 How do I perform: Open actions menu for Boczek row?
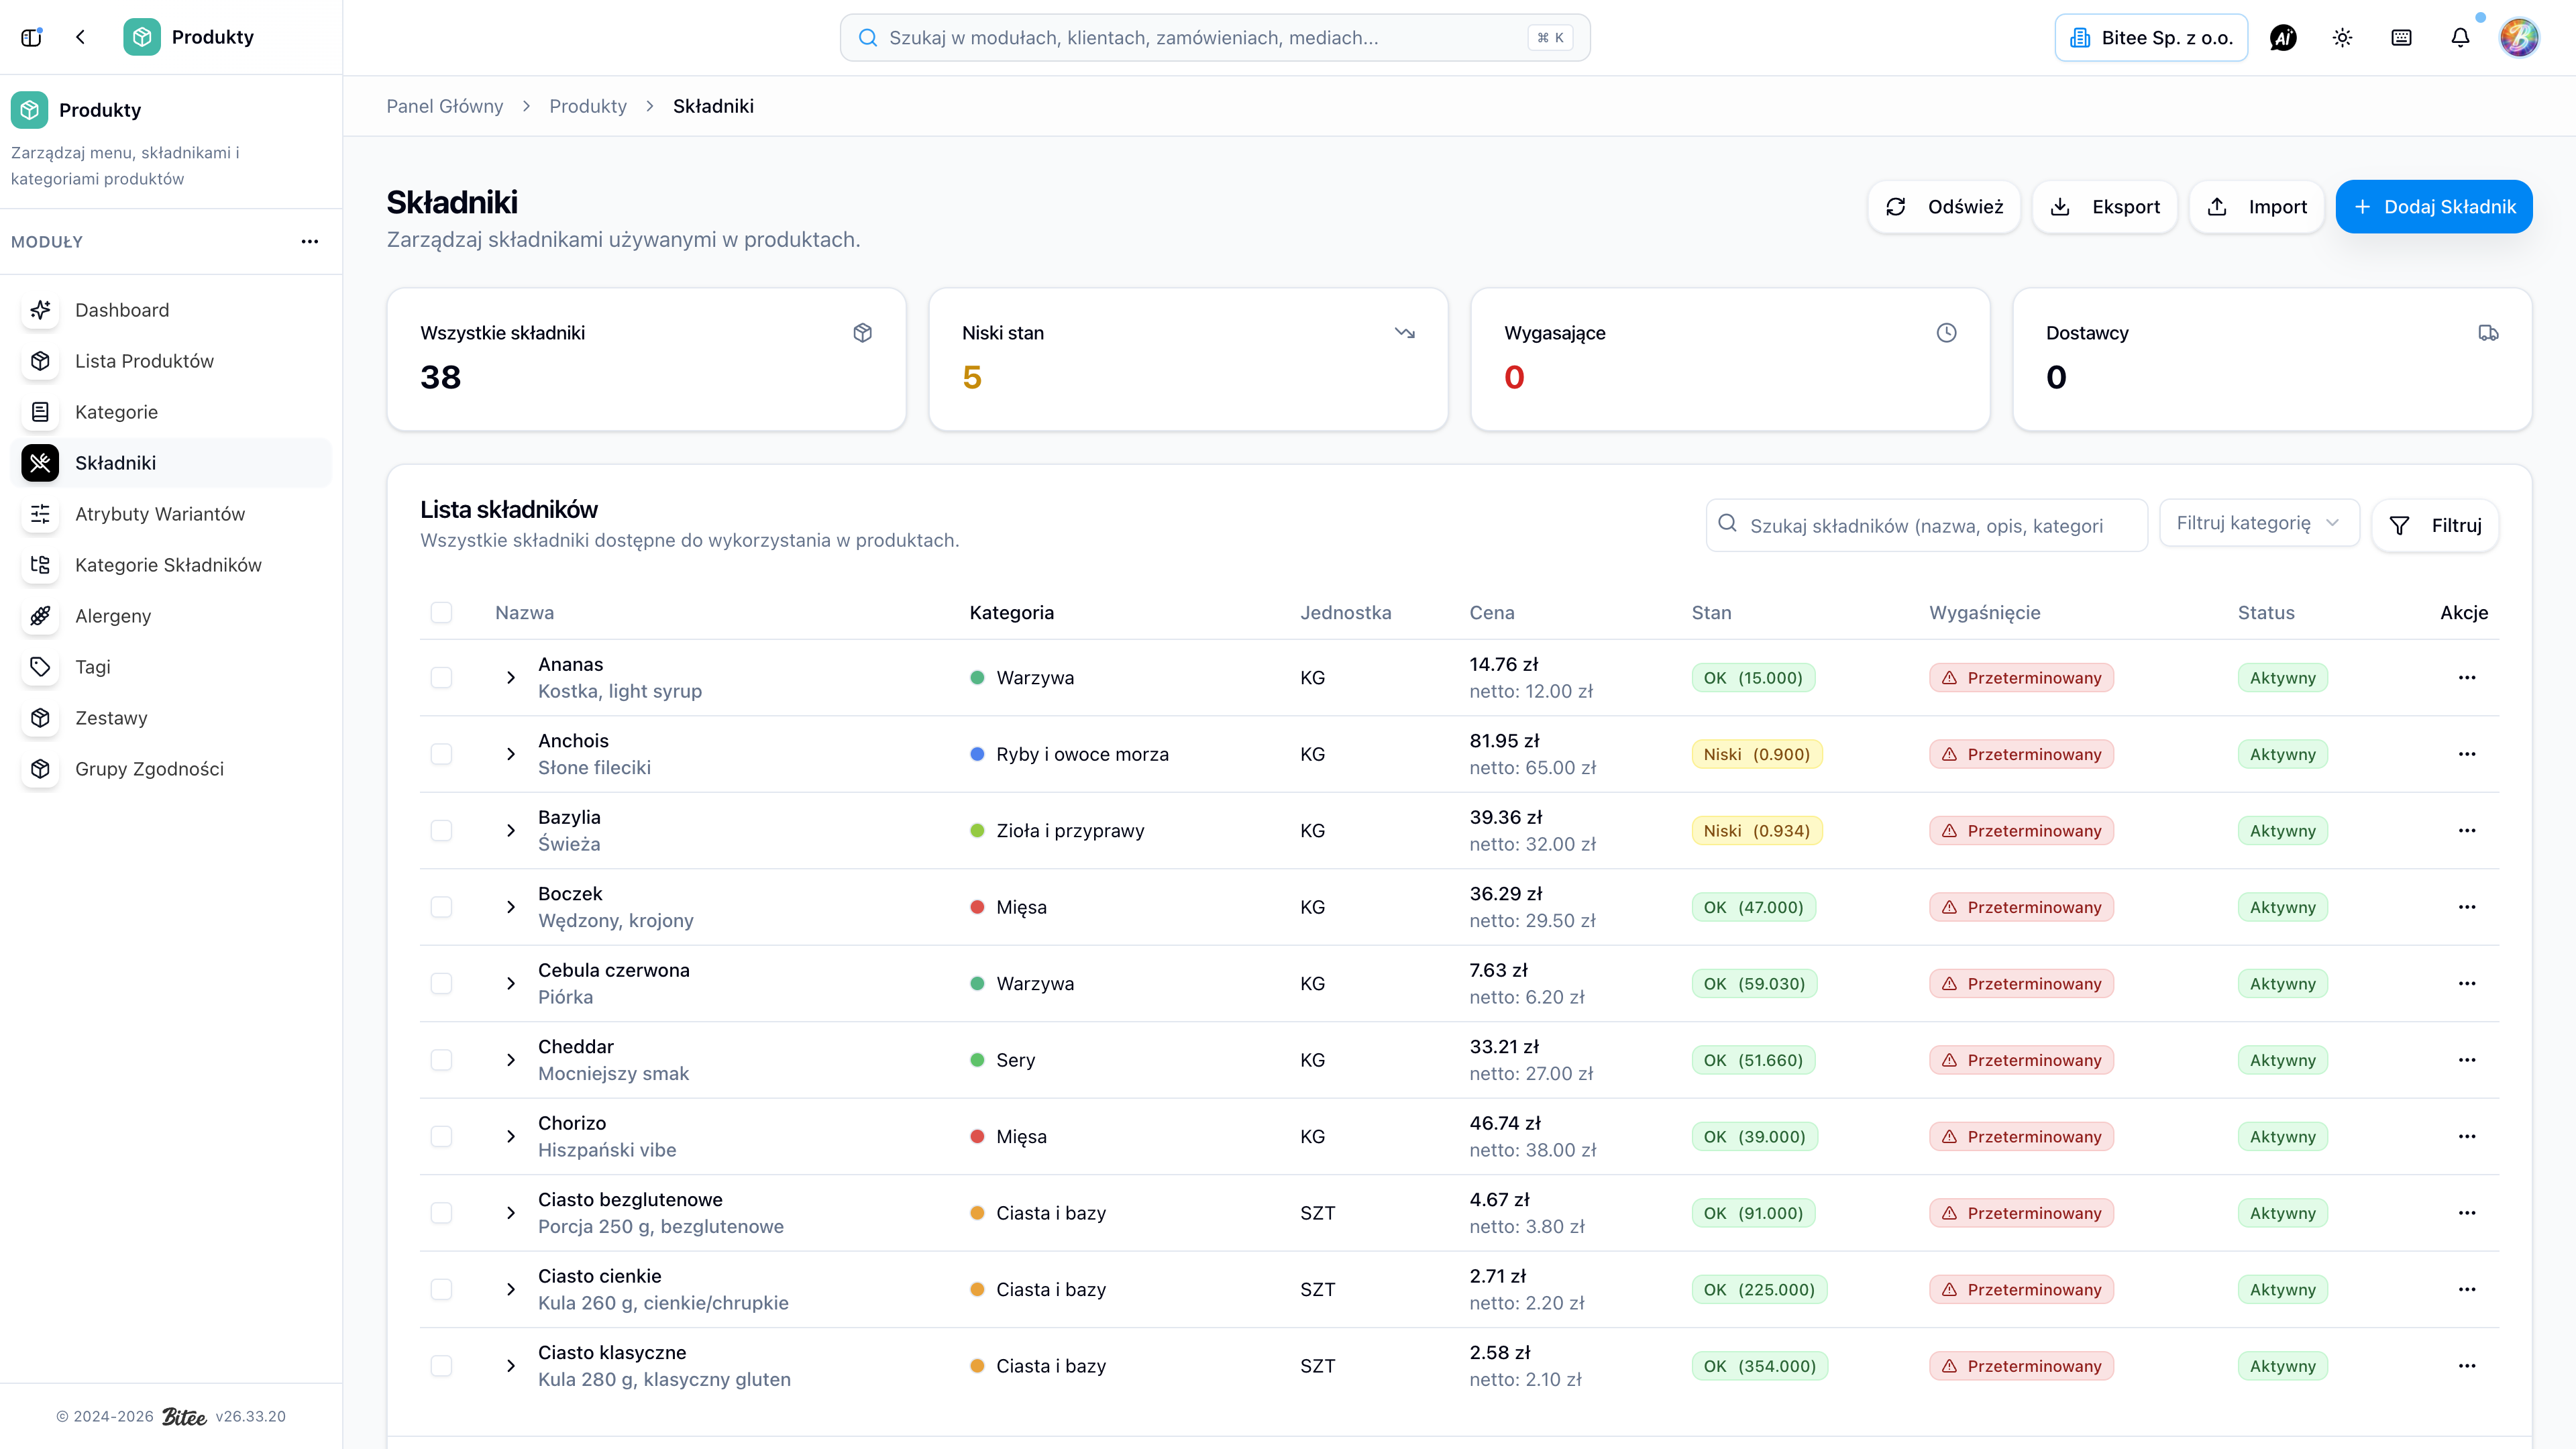[x=2467, y=907]
